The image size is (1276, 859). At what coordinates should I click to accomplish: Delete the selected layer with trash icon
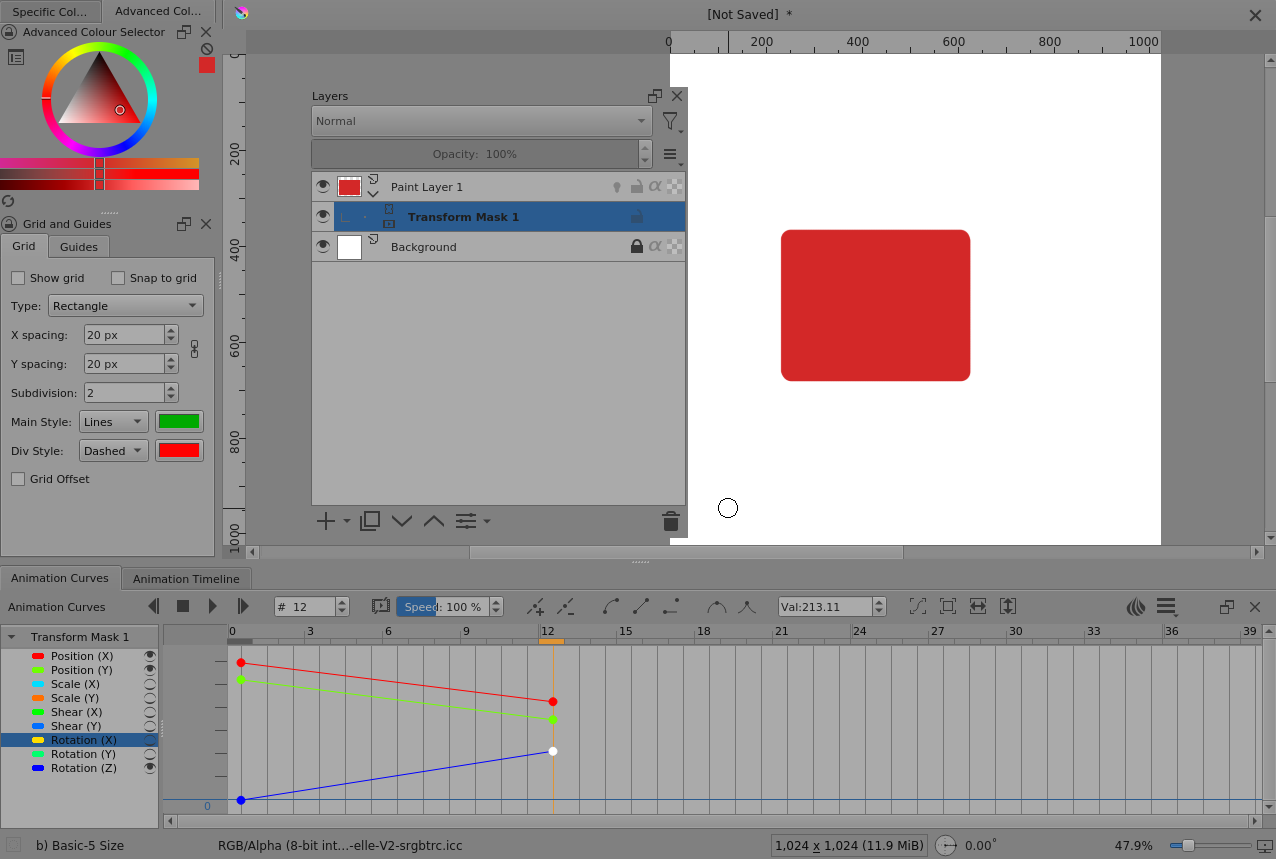tap(670, 521)
